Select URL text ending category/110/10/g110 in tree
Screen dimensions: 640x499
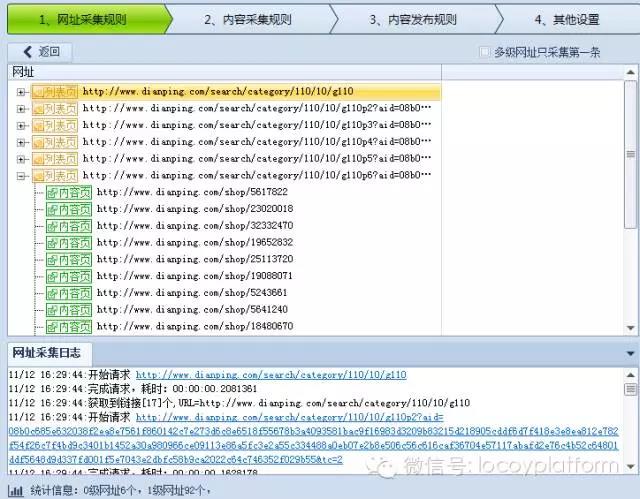218,91
